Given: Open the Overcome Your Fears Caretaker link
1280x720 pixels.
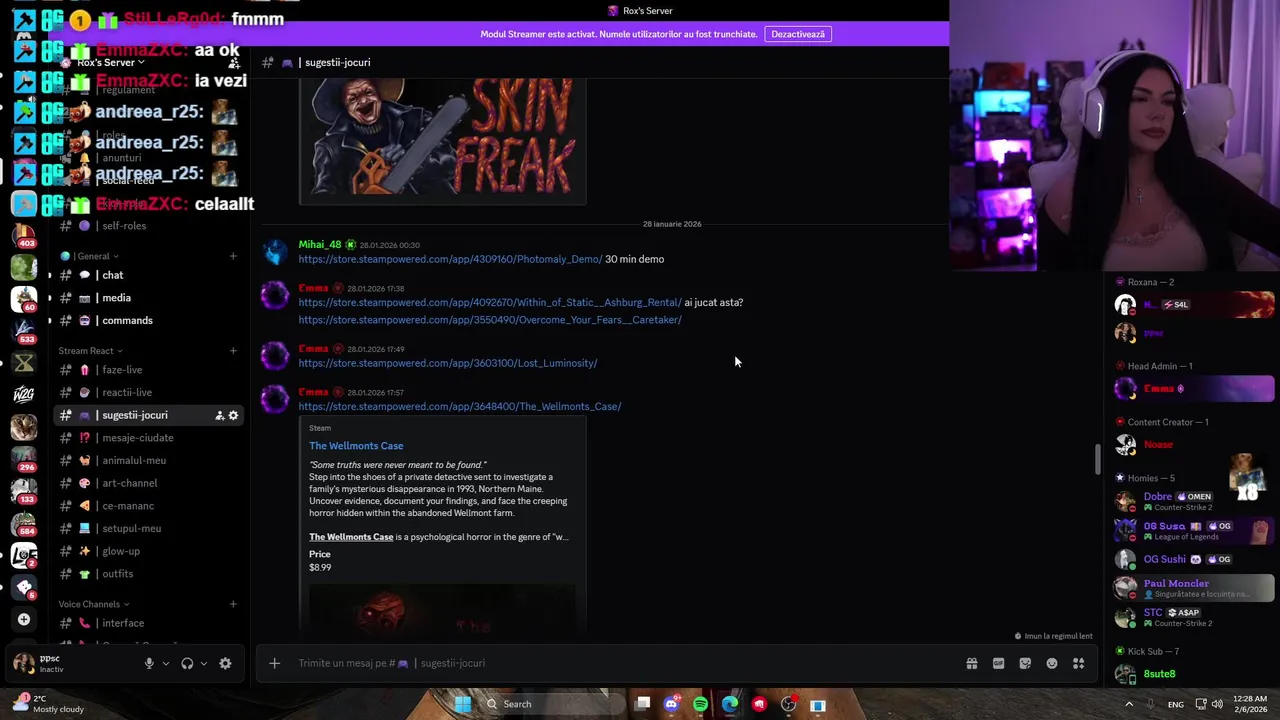Looking at the screenshot, I should coord(490,320).
